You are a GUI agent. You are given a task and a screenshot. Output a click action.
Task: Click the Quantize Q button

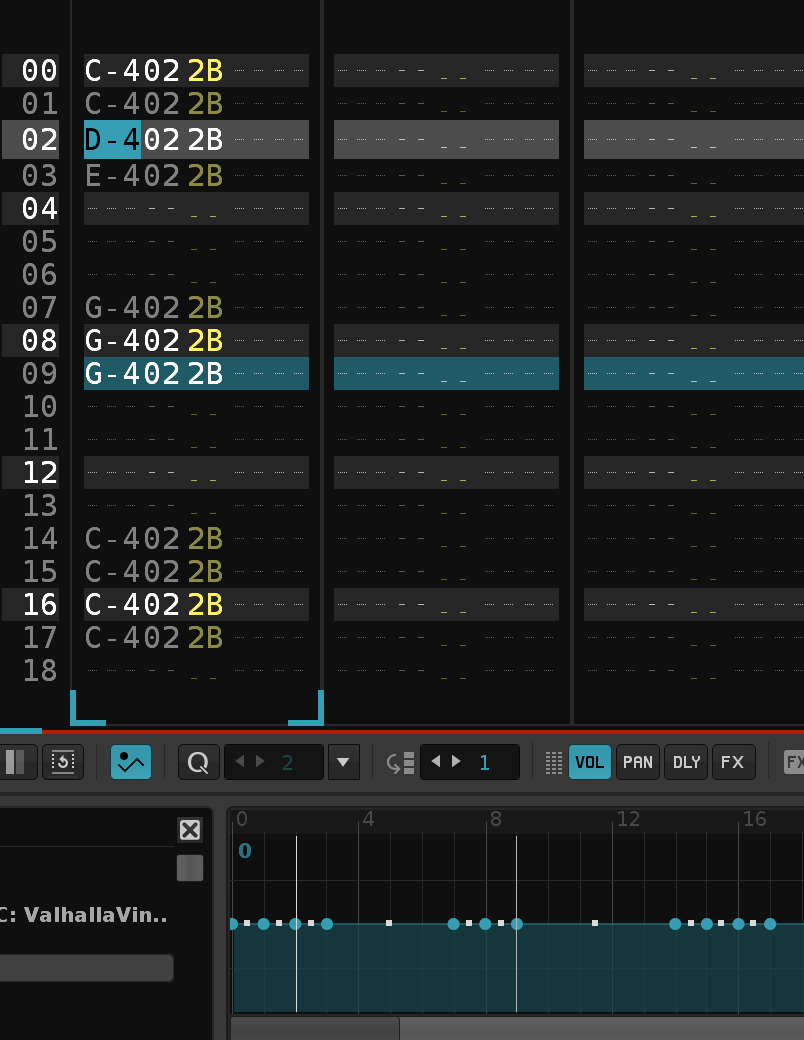[x=198, y=762]
